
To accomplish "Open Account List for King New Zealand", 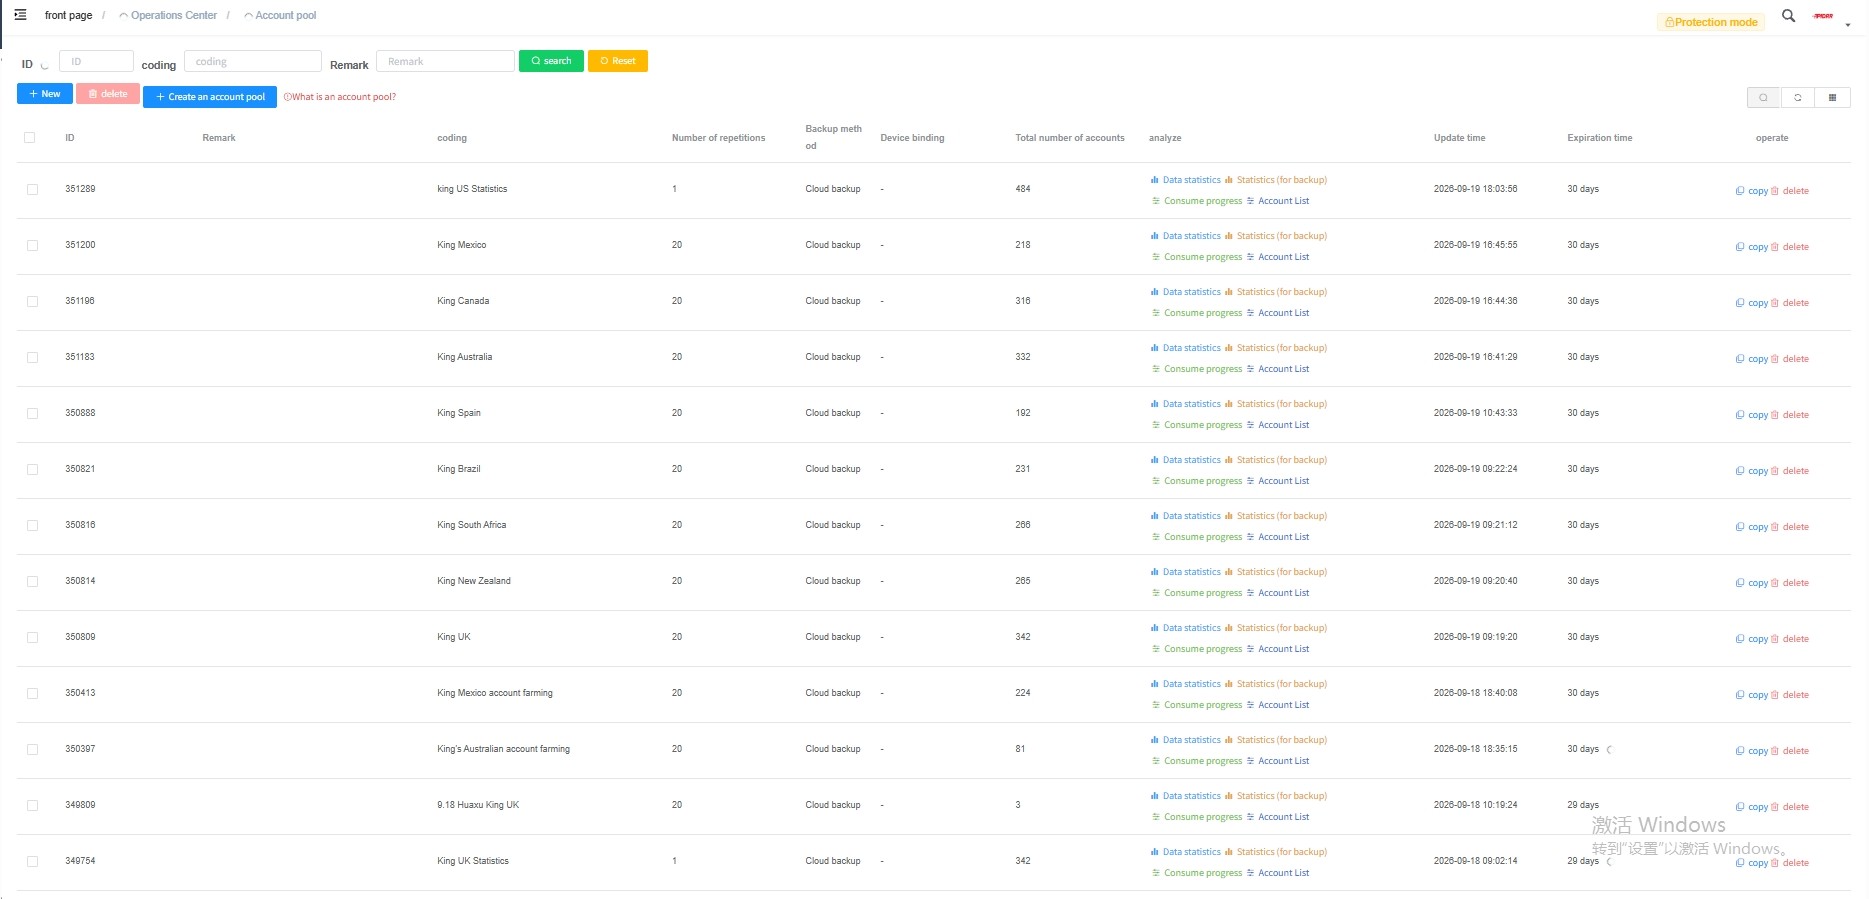I will pyautogui.click(x=1278, y=593).
